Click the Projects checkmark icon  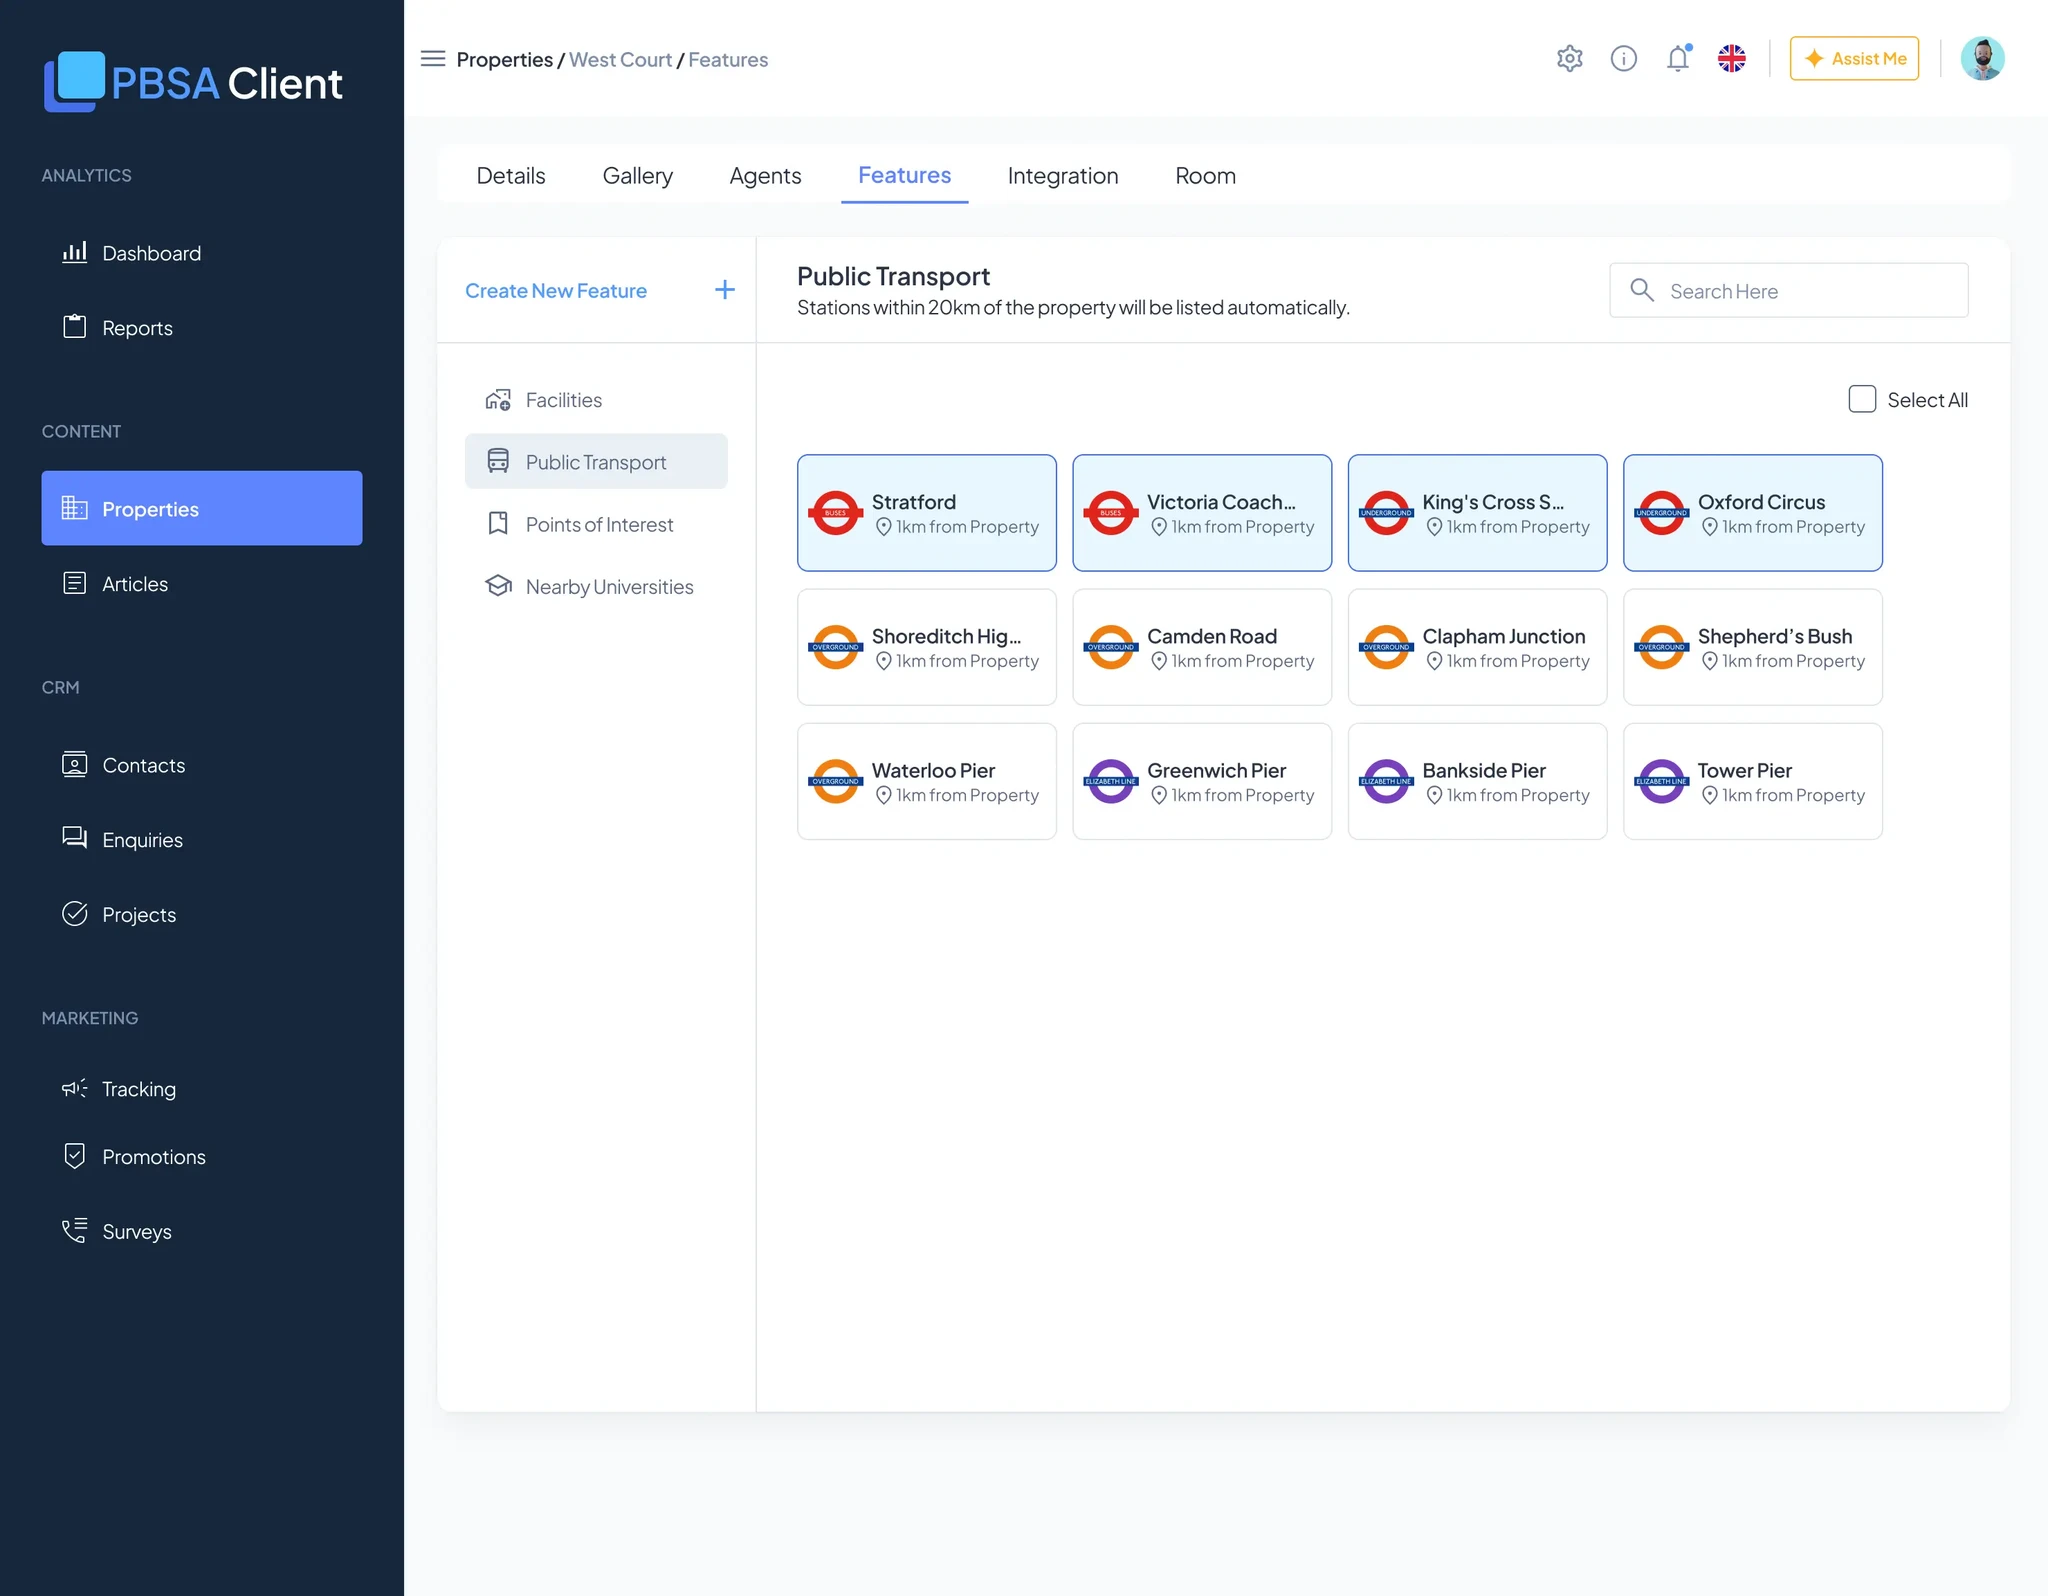75,913
